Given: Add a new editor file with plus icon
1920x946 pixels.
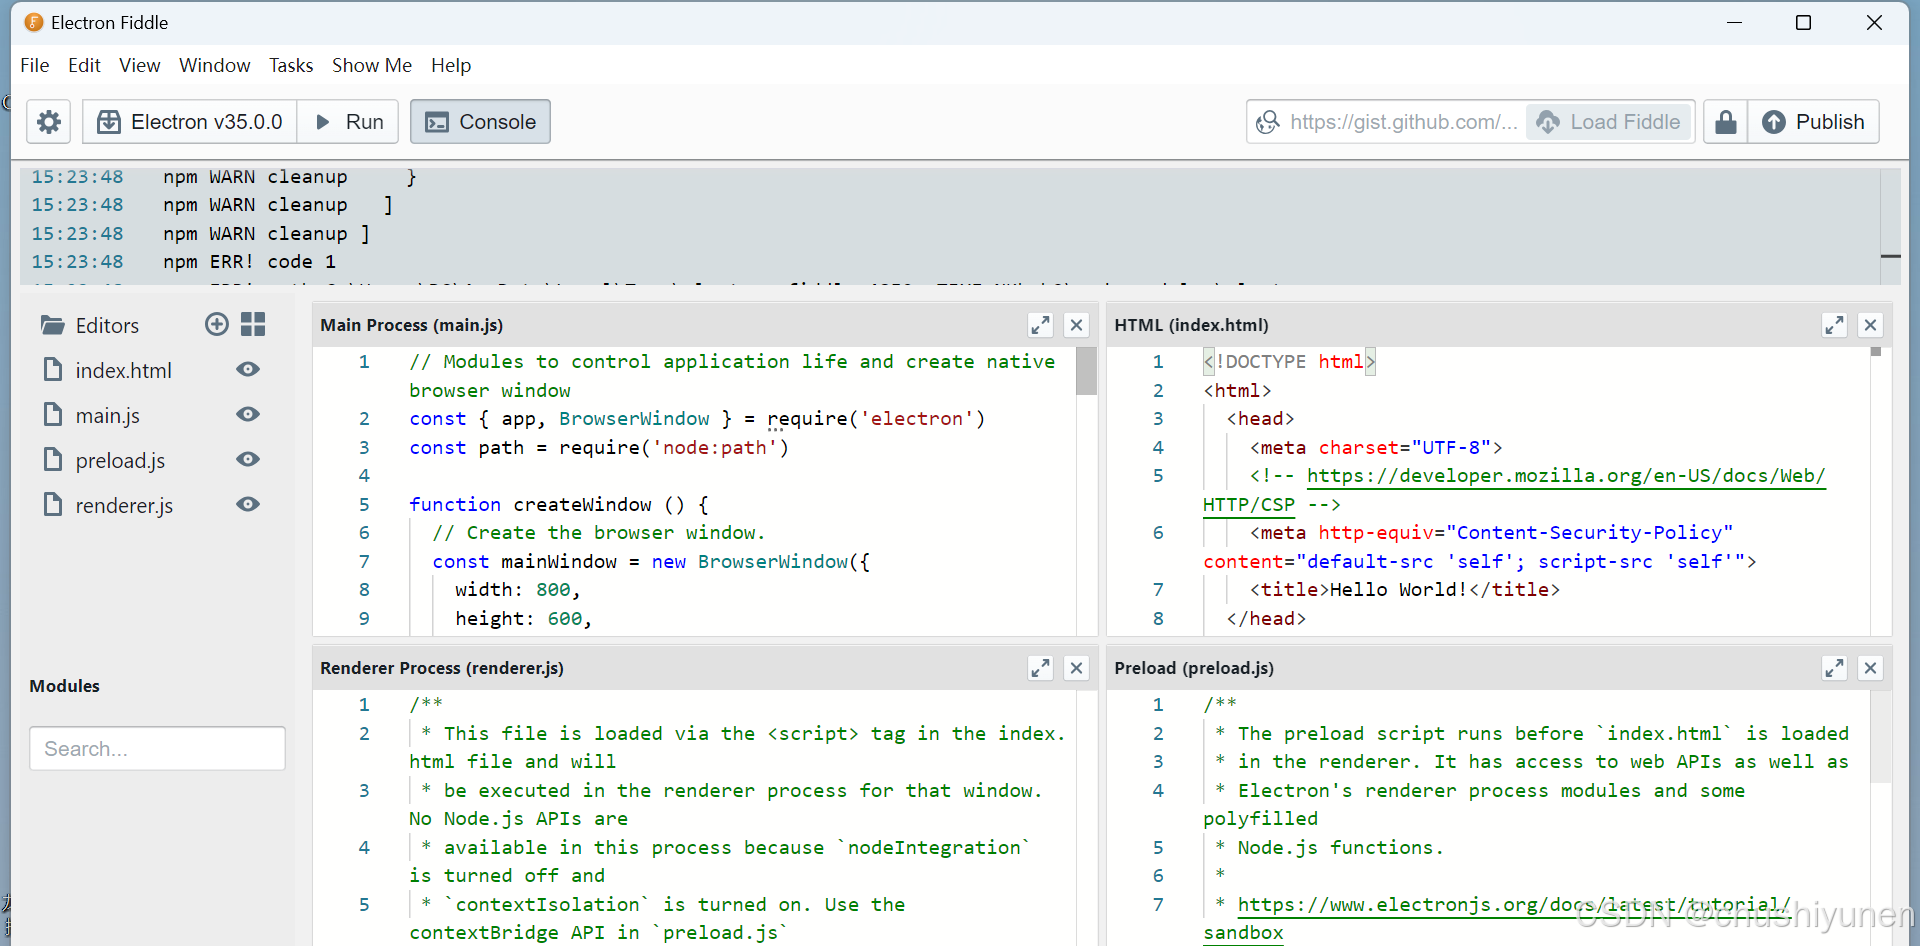Looking at the screenshot, I should pos(217,324).
